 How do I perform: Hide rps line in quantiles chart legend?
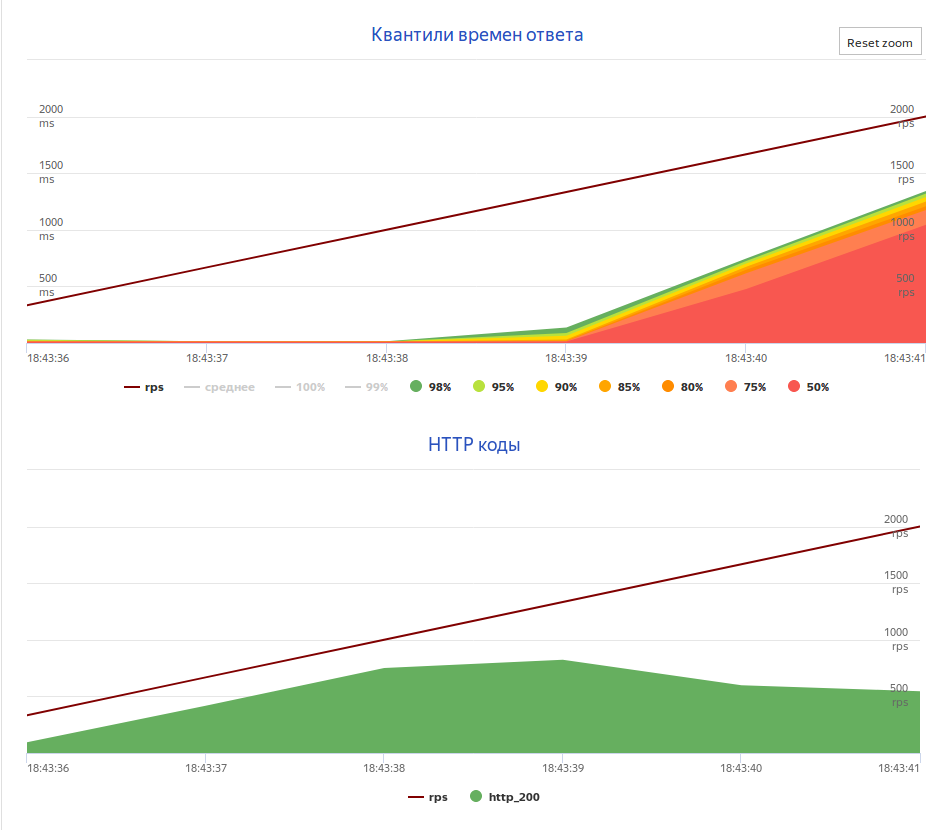(x=143, y=387)
